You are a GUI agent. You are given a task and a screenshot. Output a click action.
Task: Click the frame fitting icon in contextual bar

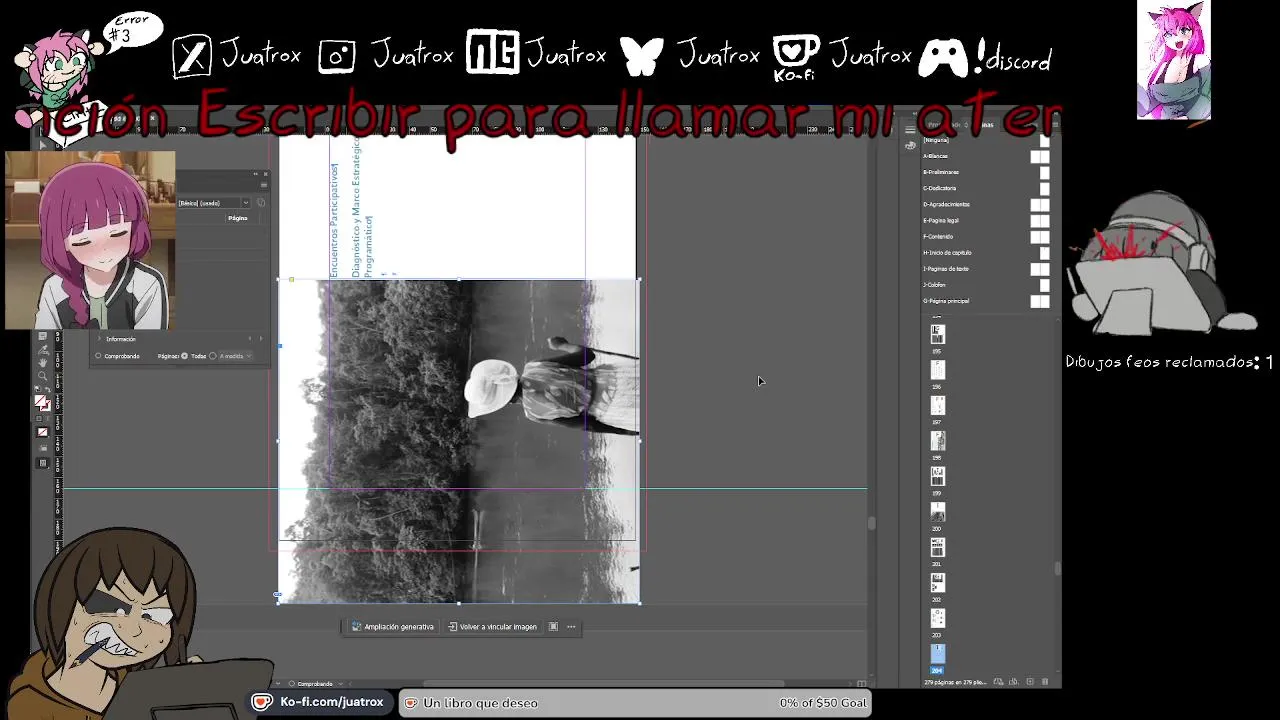pyautogui.click(x=553, y=627)
